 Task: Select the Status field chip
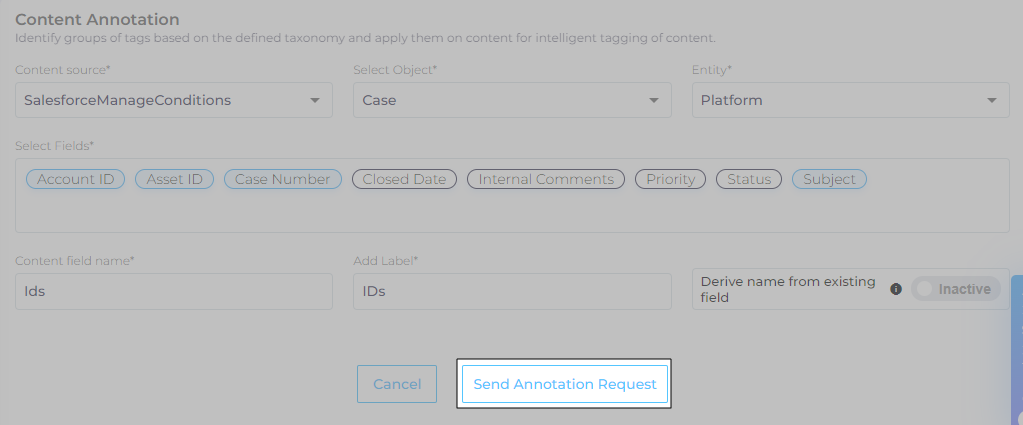(749, 179)
